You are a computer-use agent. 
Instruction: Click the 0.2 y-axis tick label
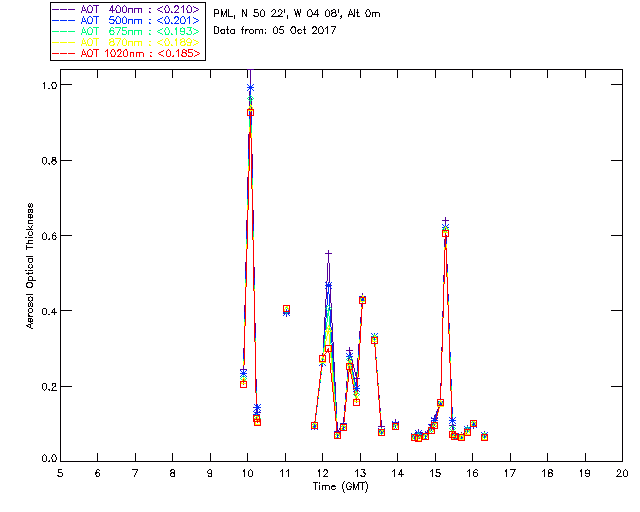pyautogui.click(x=49, y=387)
